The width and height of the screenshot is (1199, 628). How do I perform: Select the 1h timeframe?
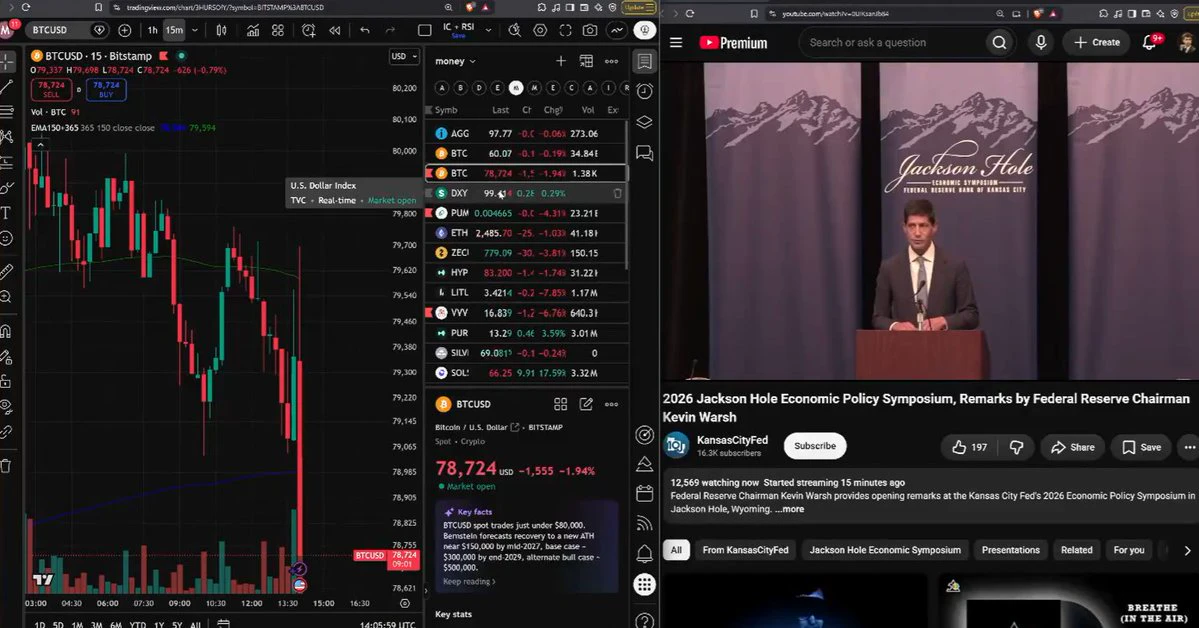point(152,30)
